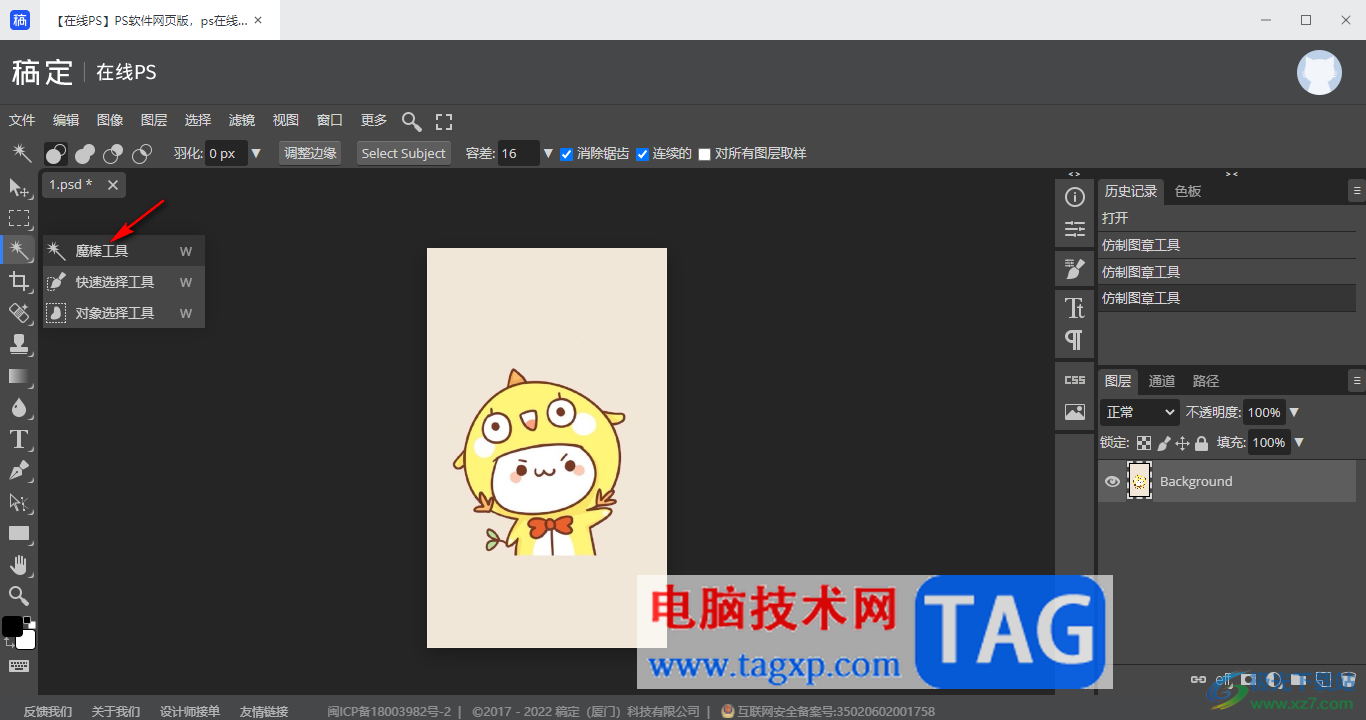1366x720 pixels.
Task: Open the image panel icon in side strip
Action: (1075, 411)
